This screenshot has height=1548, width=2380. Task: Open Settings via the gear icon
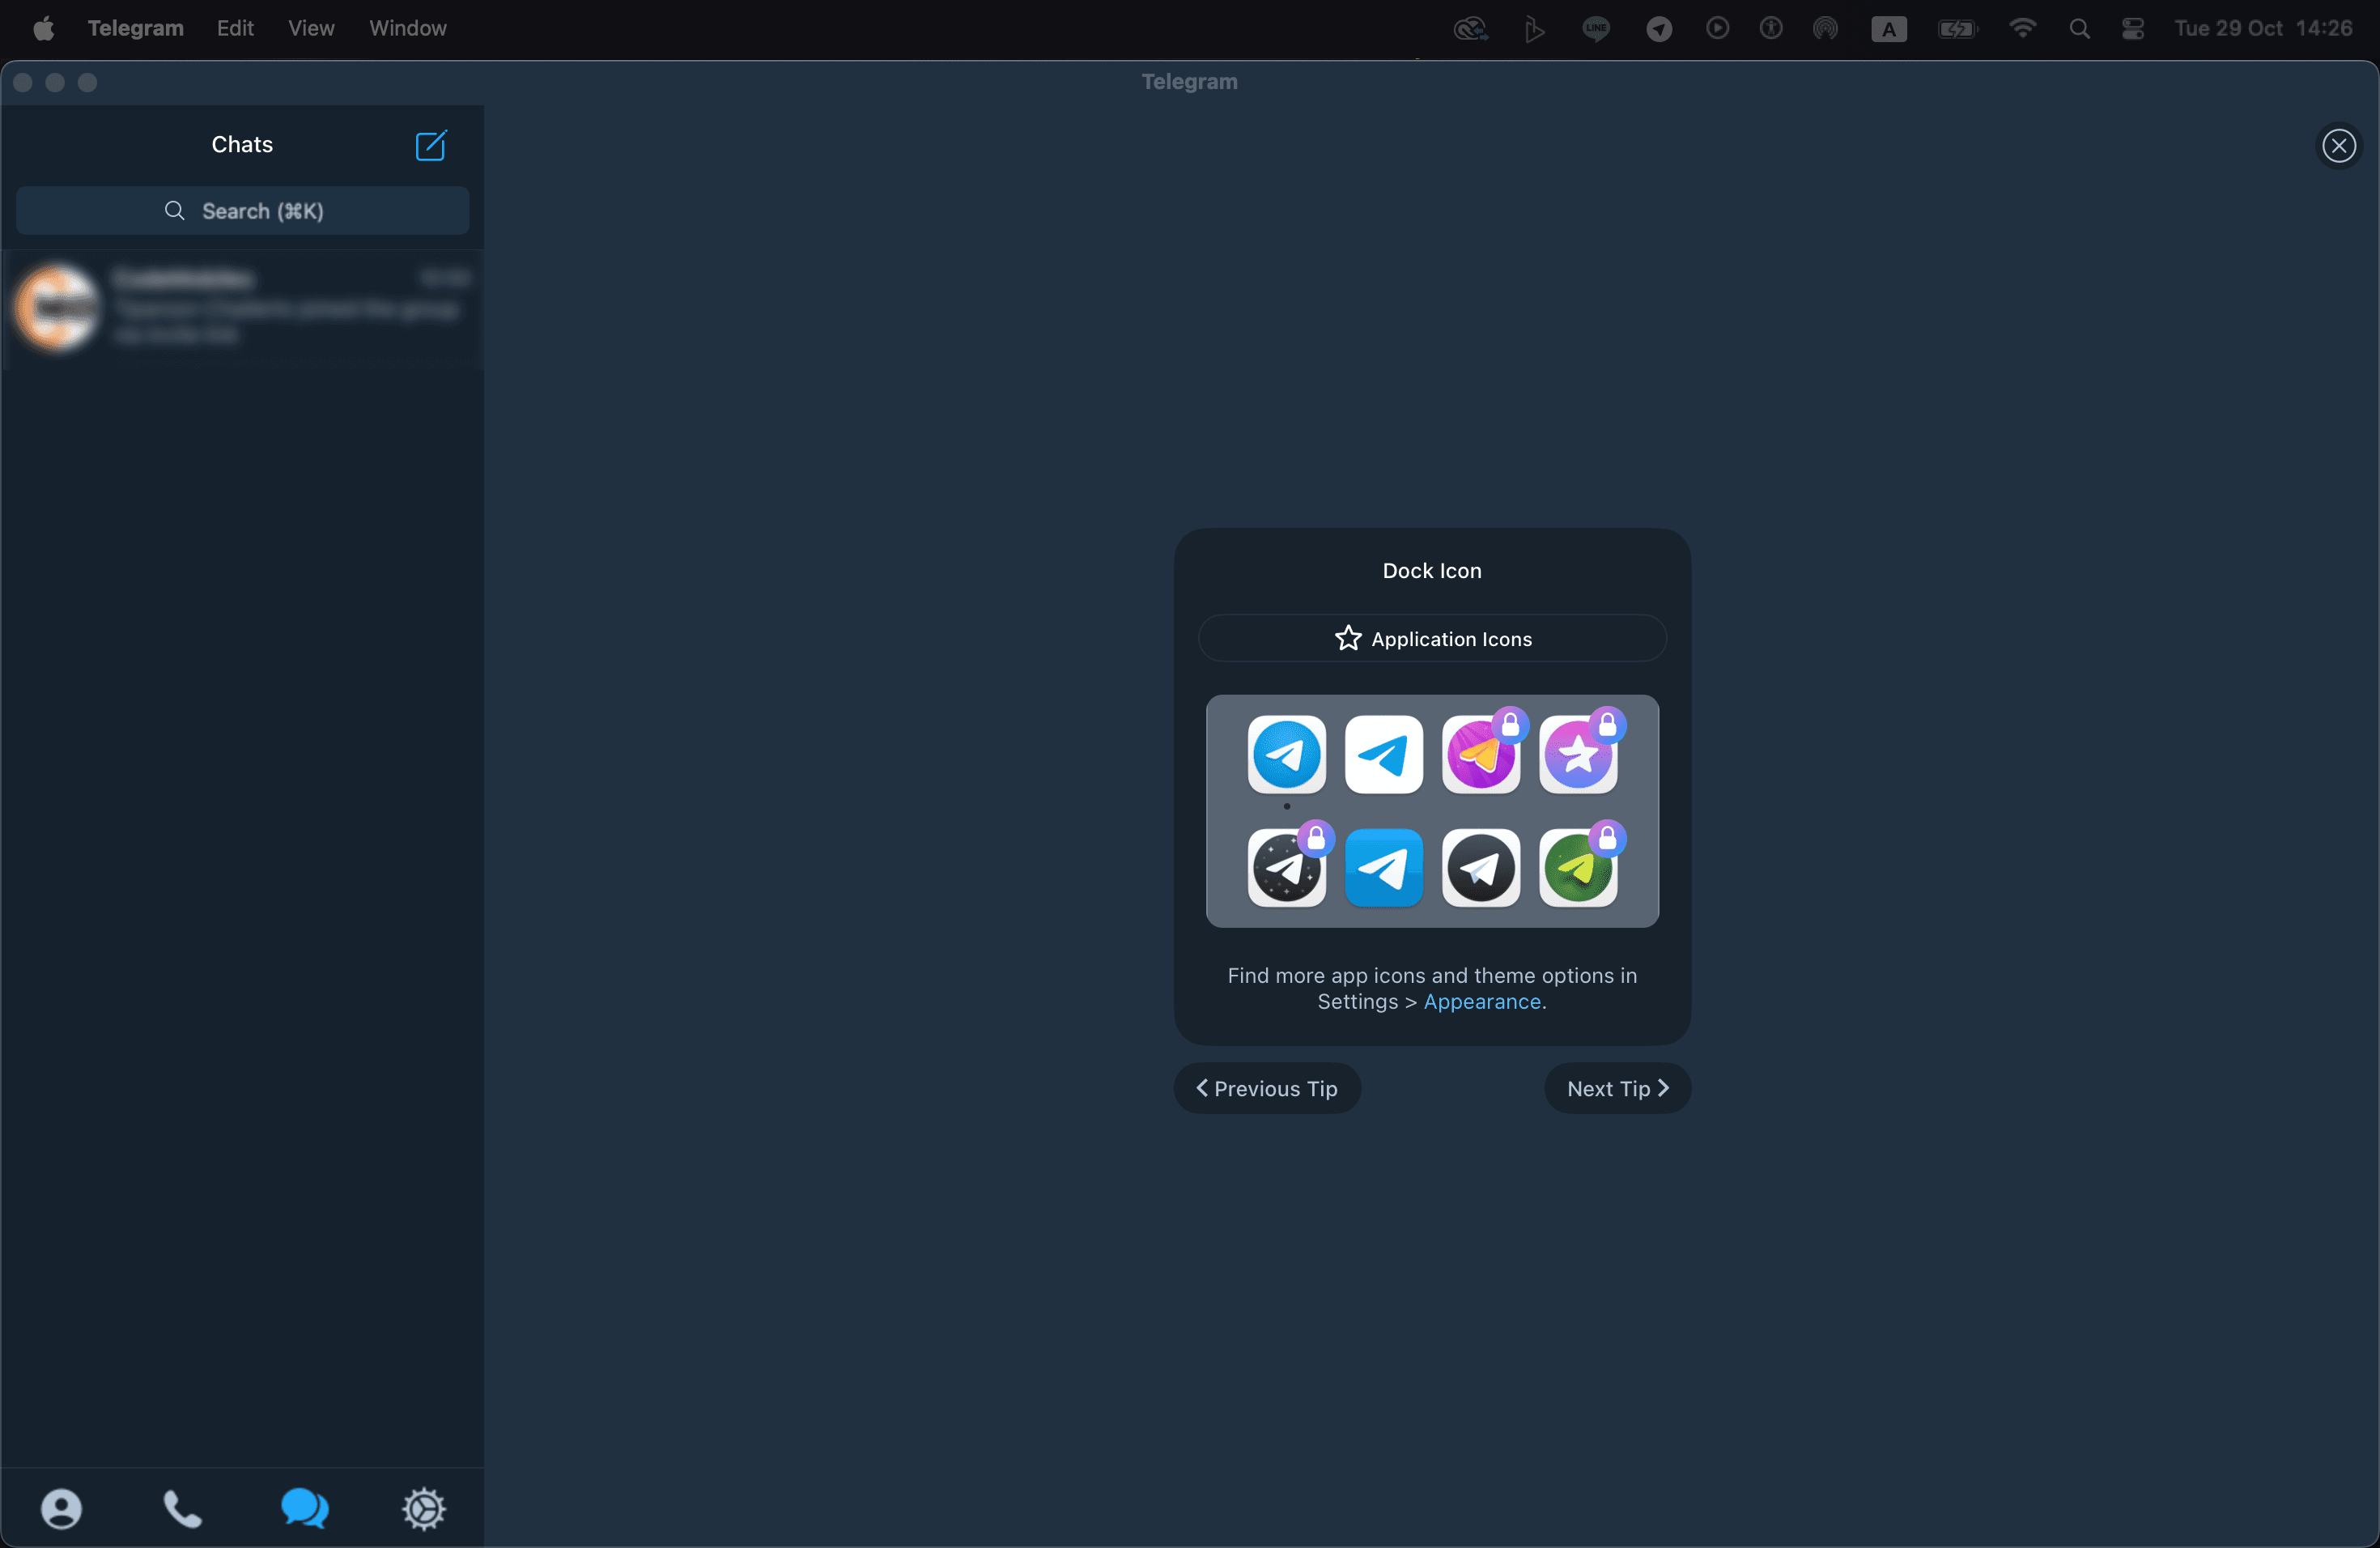[423, 1509]
